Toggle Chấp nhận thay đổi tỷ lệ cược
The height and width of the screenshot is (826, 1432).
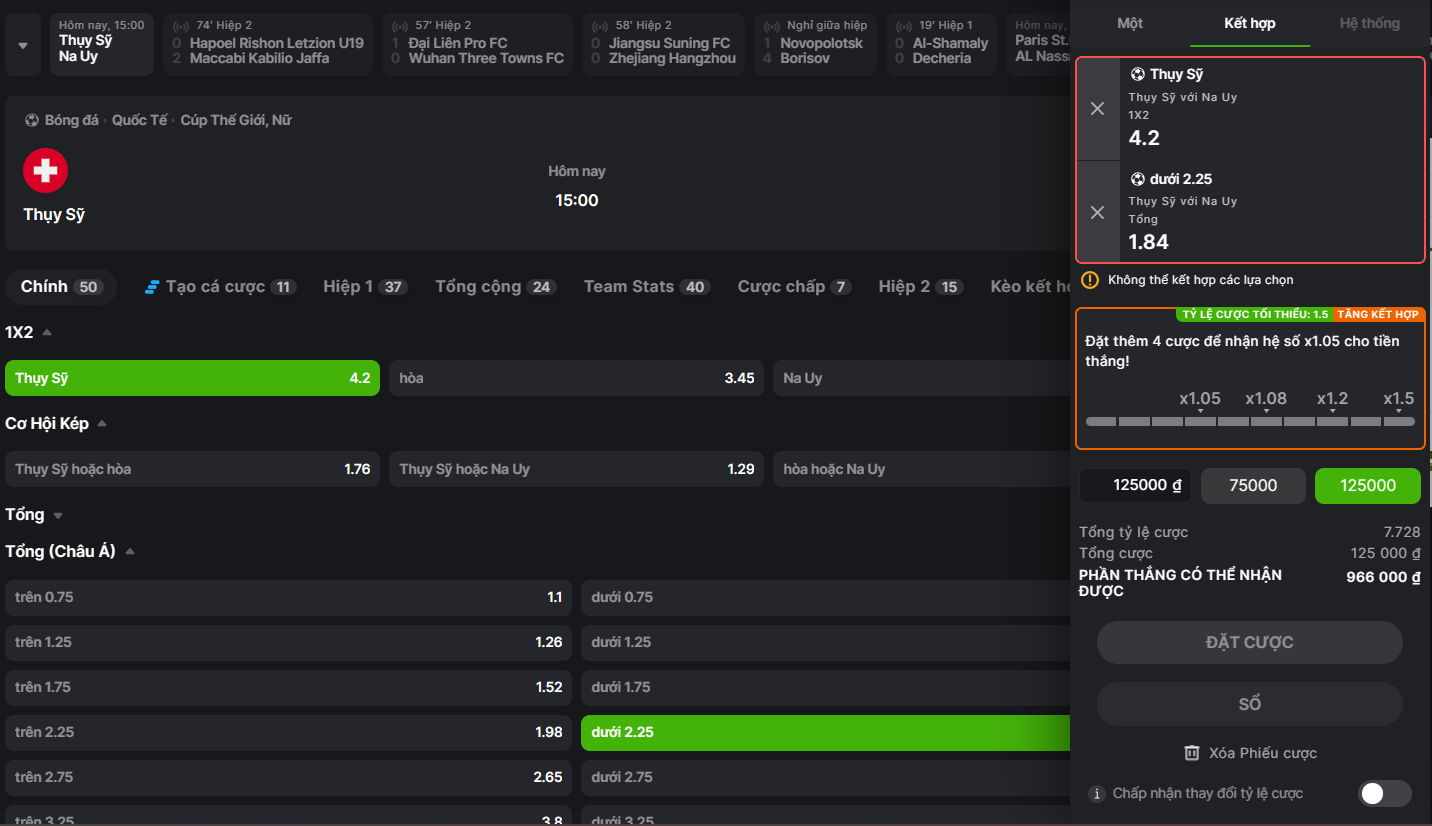click(x=1384, y=793)
